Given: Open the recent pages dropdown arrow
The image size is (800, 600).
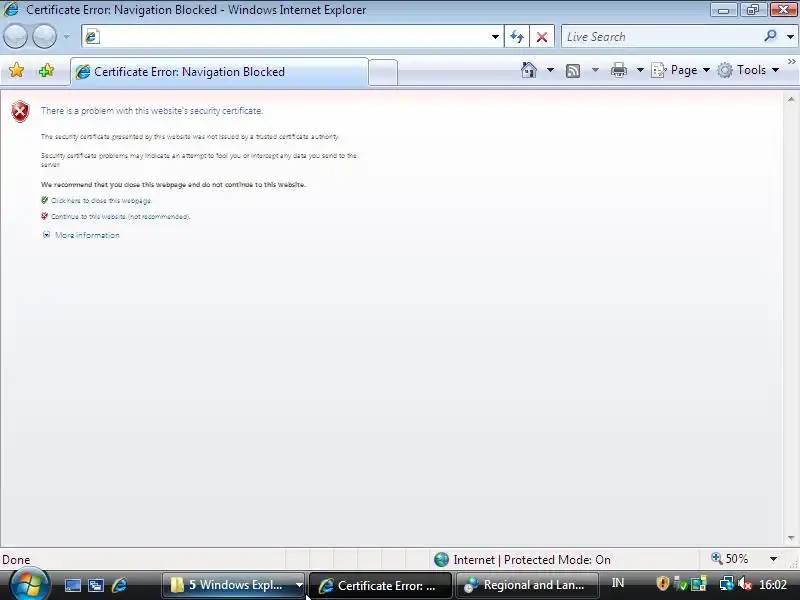Looking at the screenshot, I should pyautogui.click(x=67, y=37).
